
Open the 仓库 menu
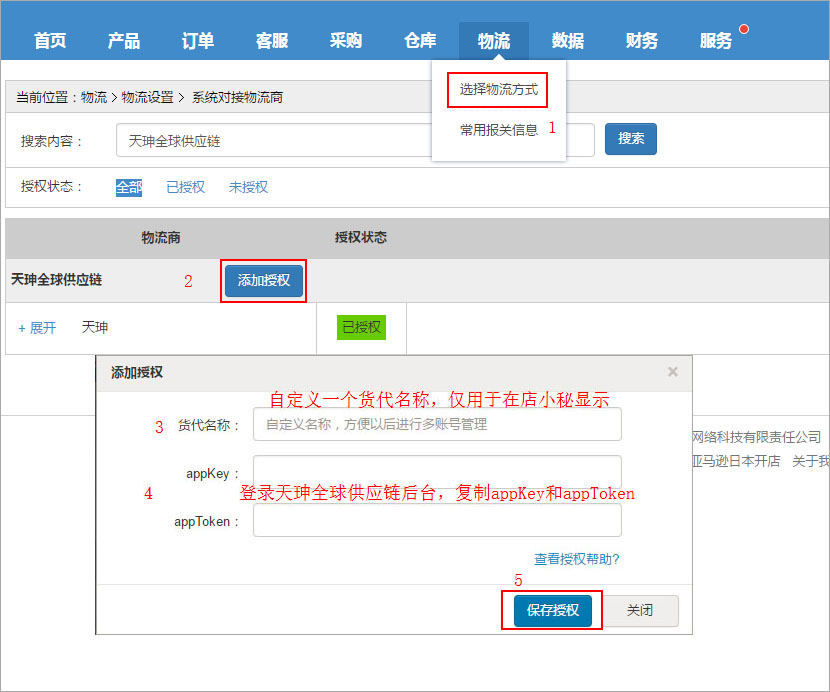point(420,41)
